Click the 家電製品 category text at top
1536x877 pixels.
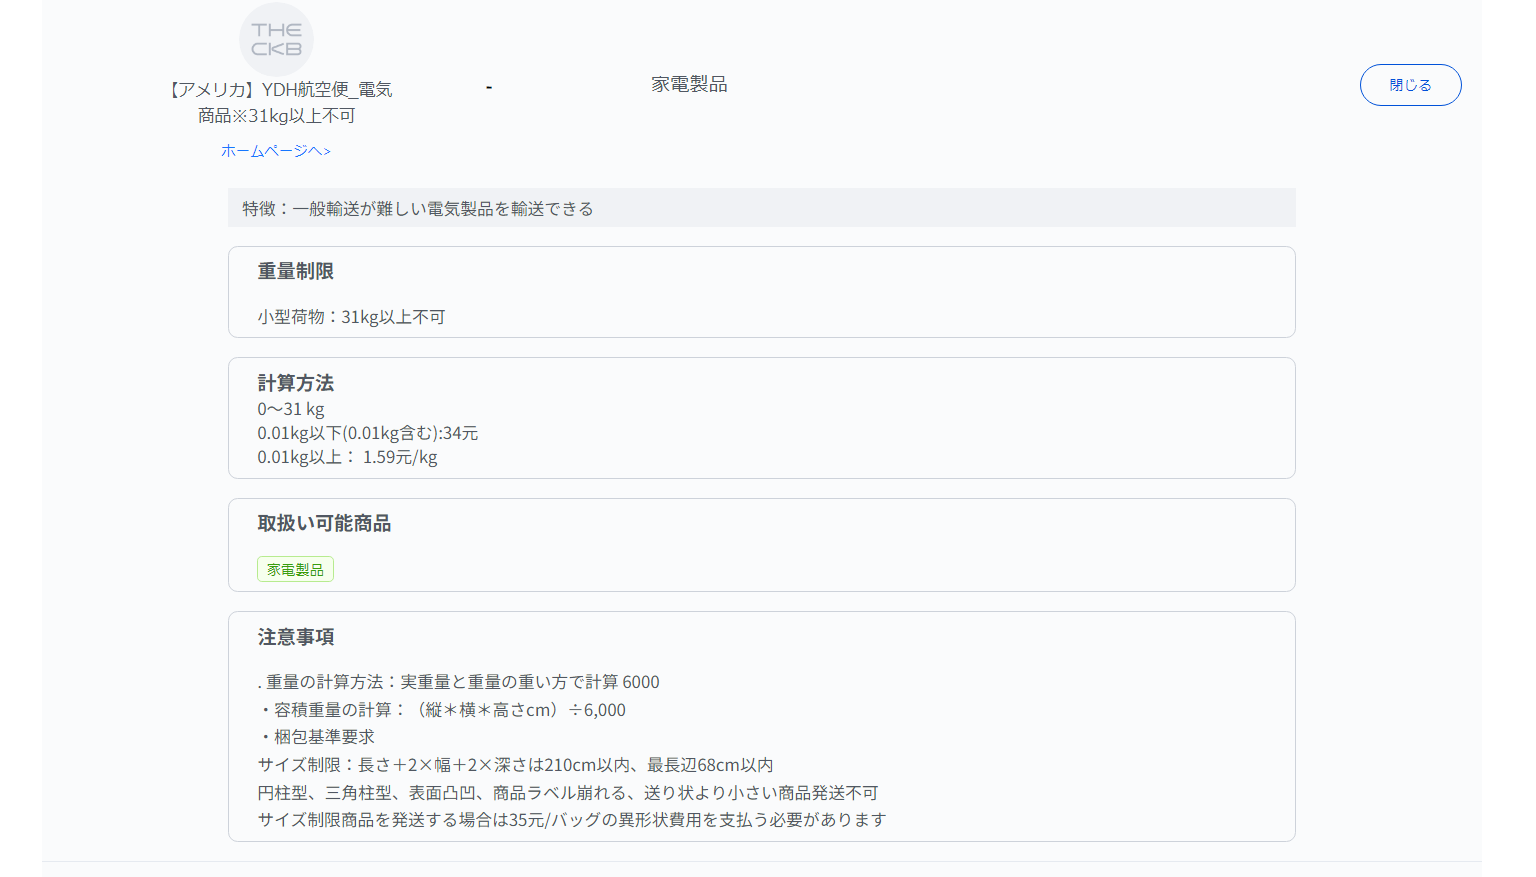coord(689,85)
